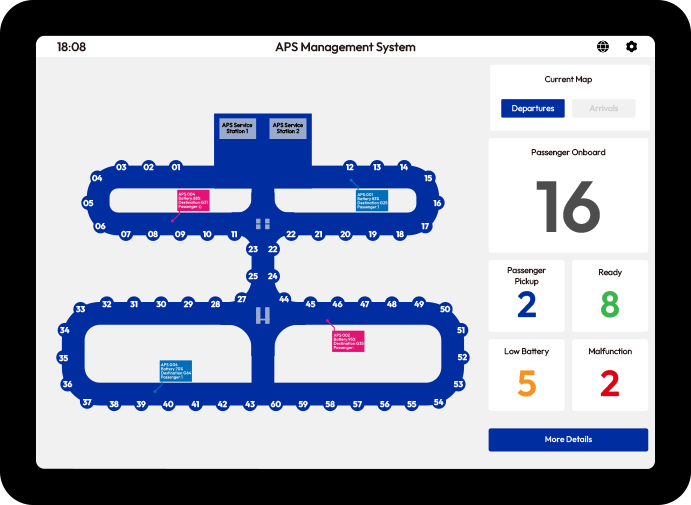Image resolution: width=691 pixels, height=505 pixels.
Task: Select gate 43 marker
Action: (250, 404)
